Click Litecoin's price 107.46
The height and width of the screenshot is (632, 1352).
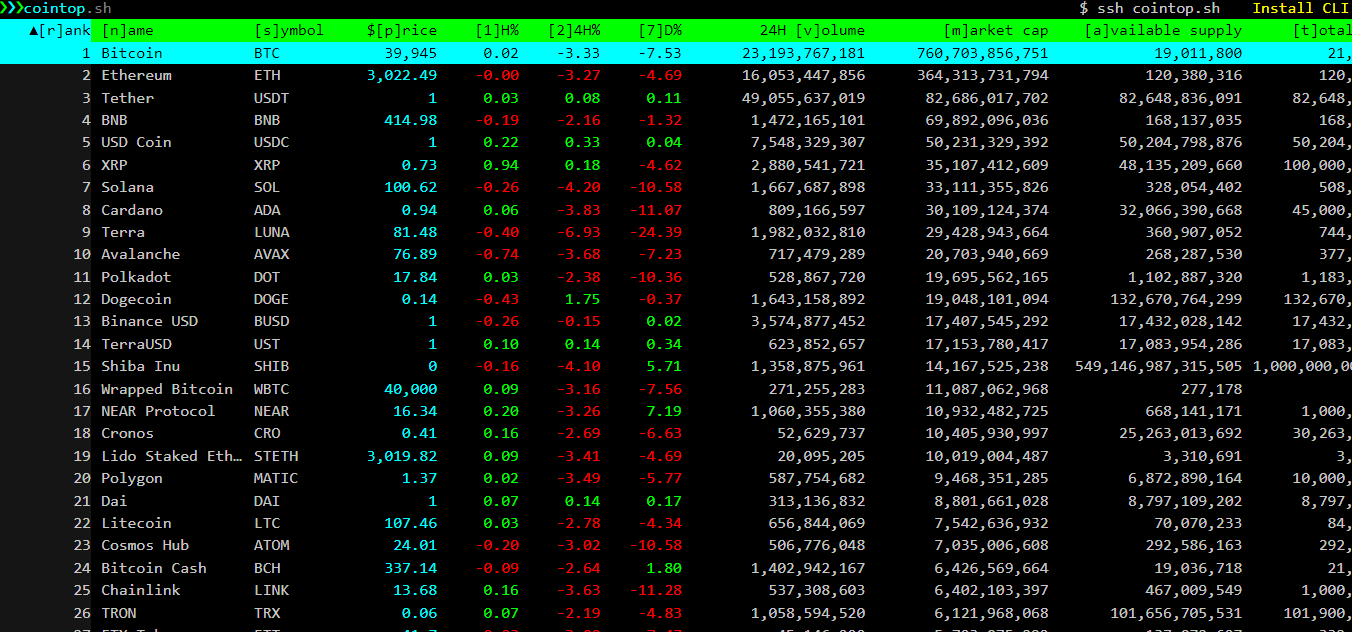click(410, 523)
